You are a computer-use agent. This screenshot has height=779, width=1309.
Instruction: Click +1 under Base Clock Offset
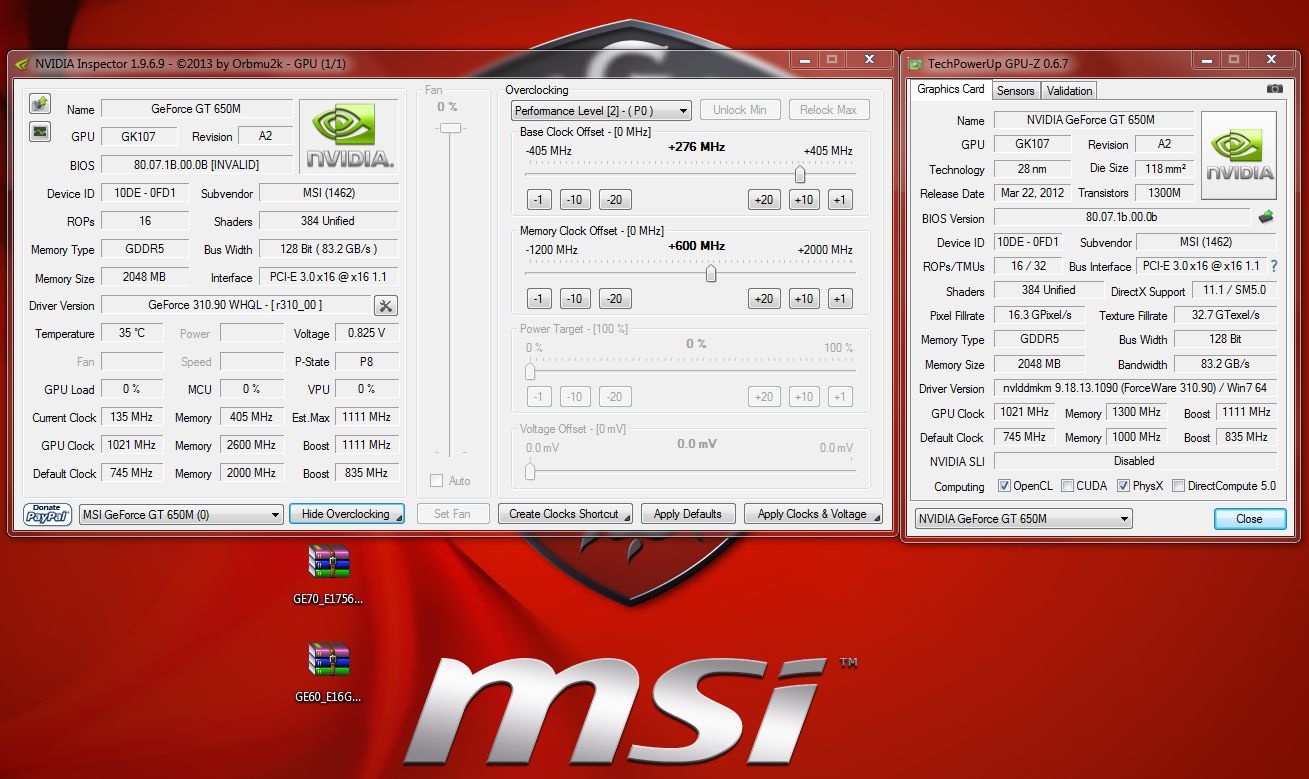click(x=840, y=200)
